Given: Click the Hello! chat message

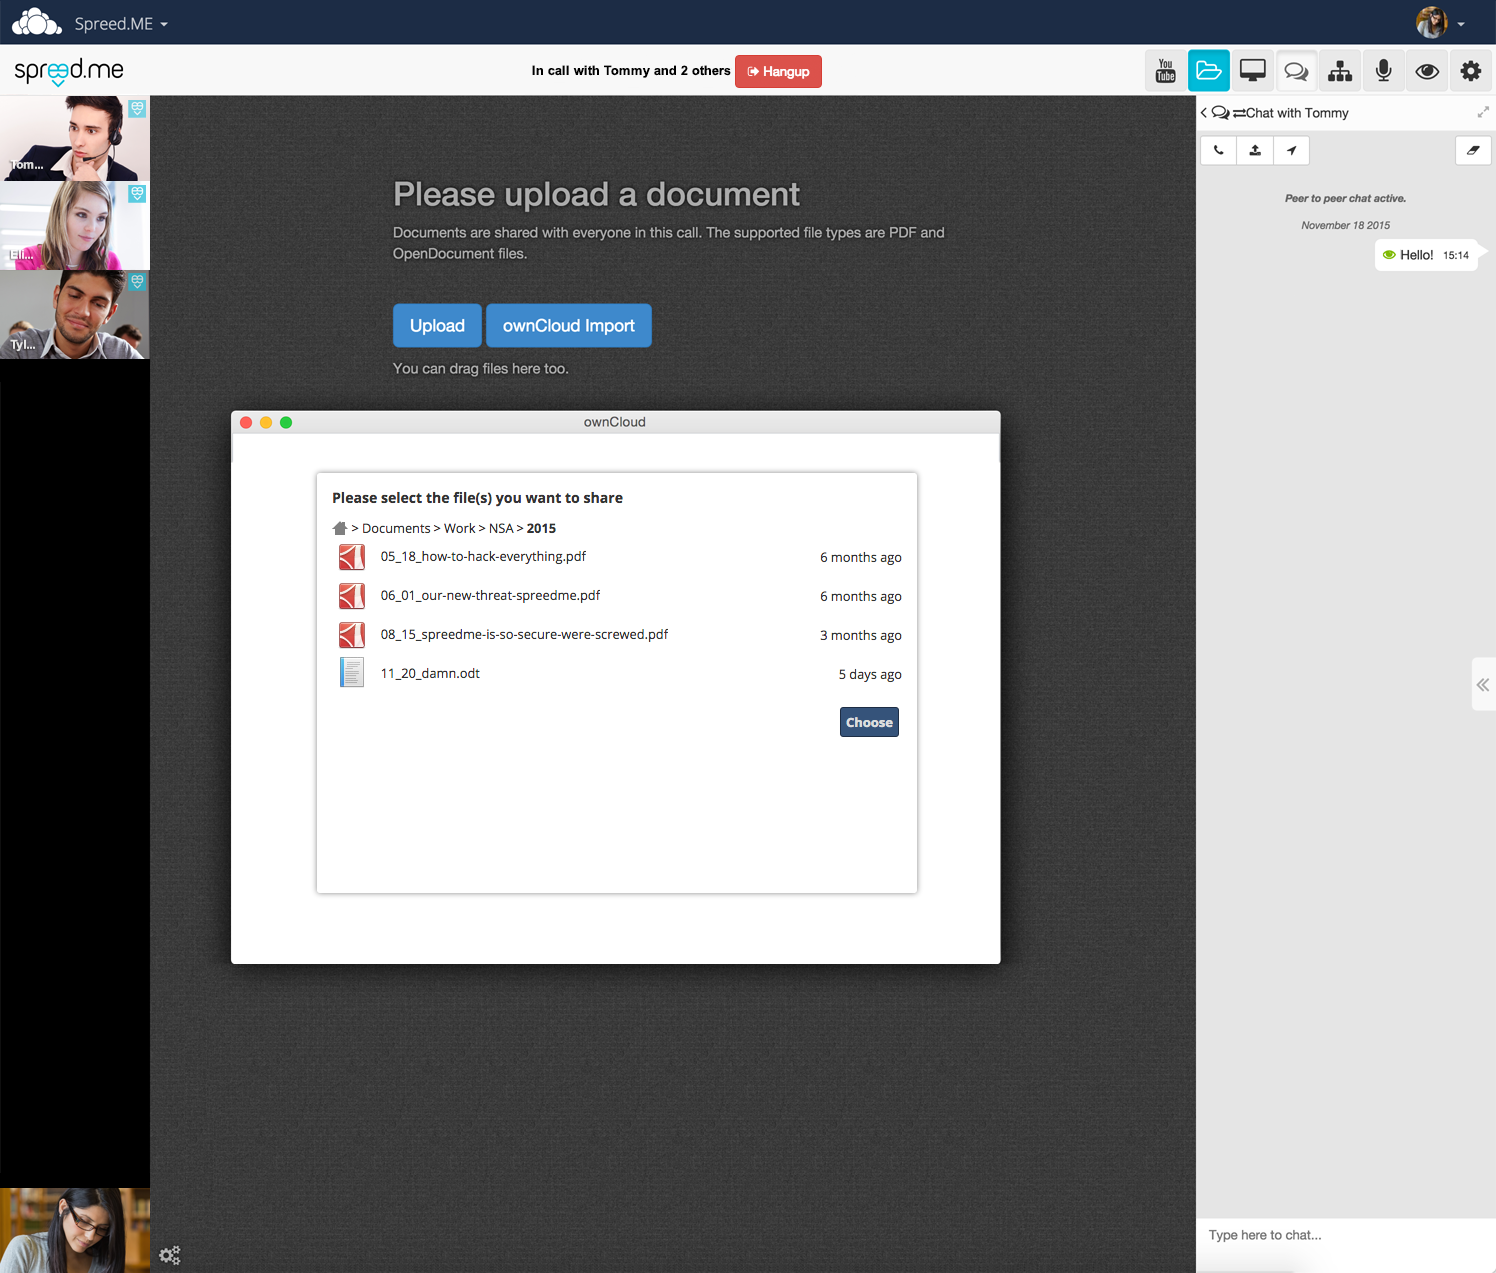Looking at the screenshot, I should (x=1426, y=255).
